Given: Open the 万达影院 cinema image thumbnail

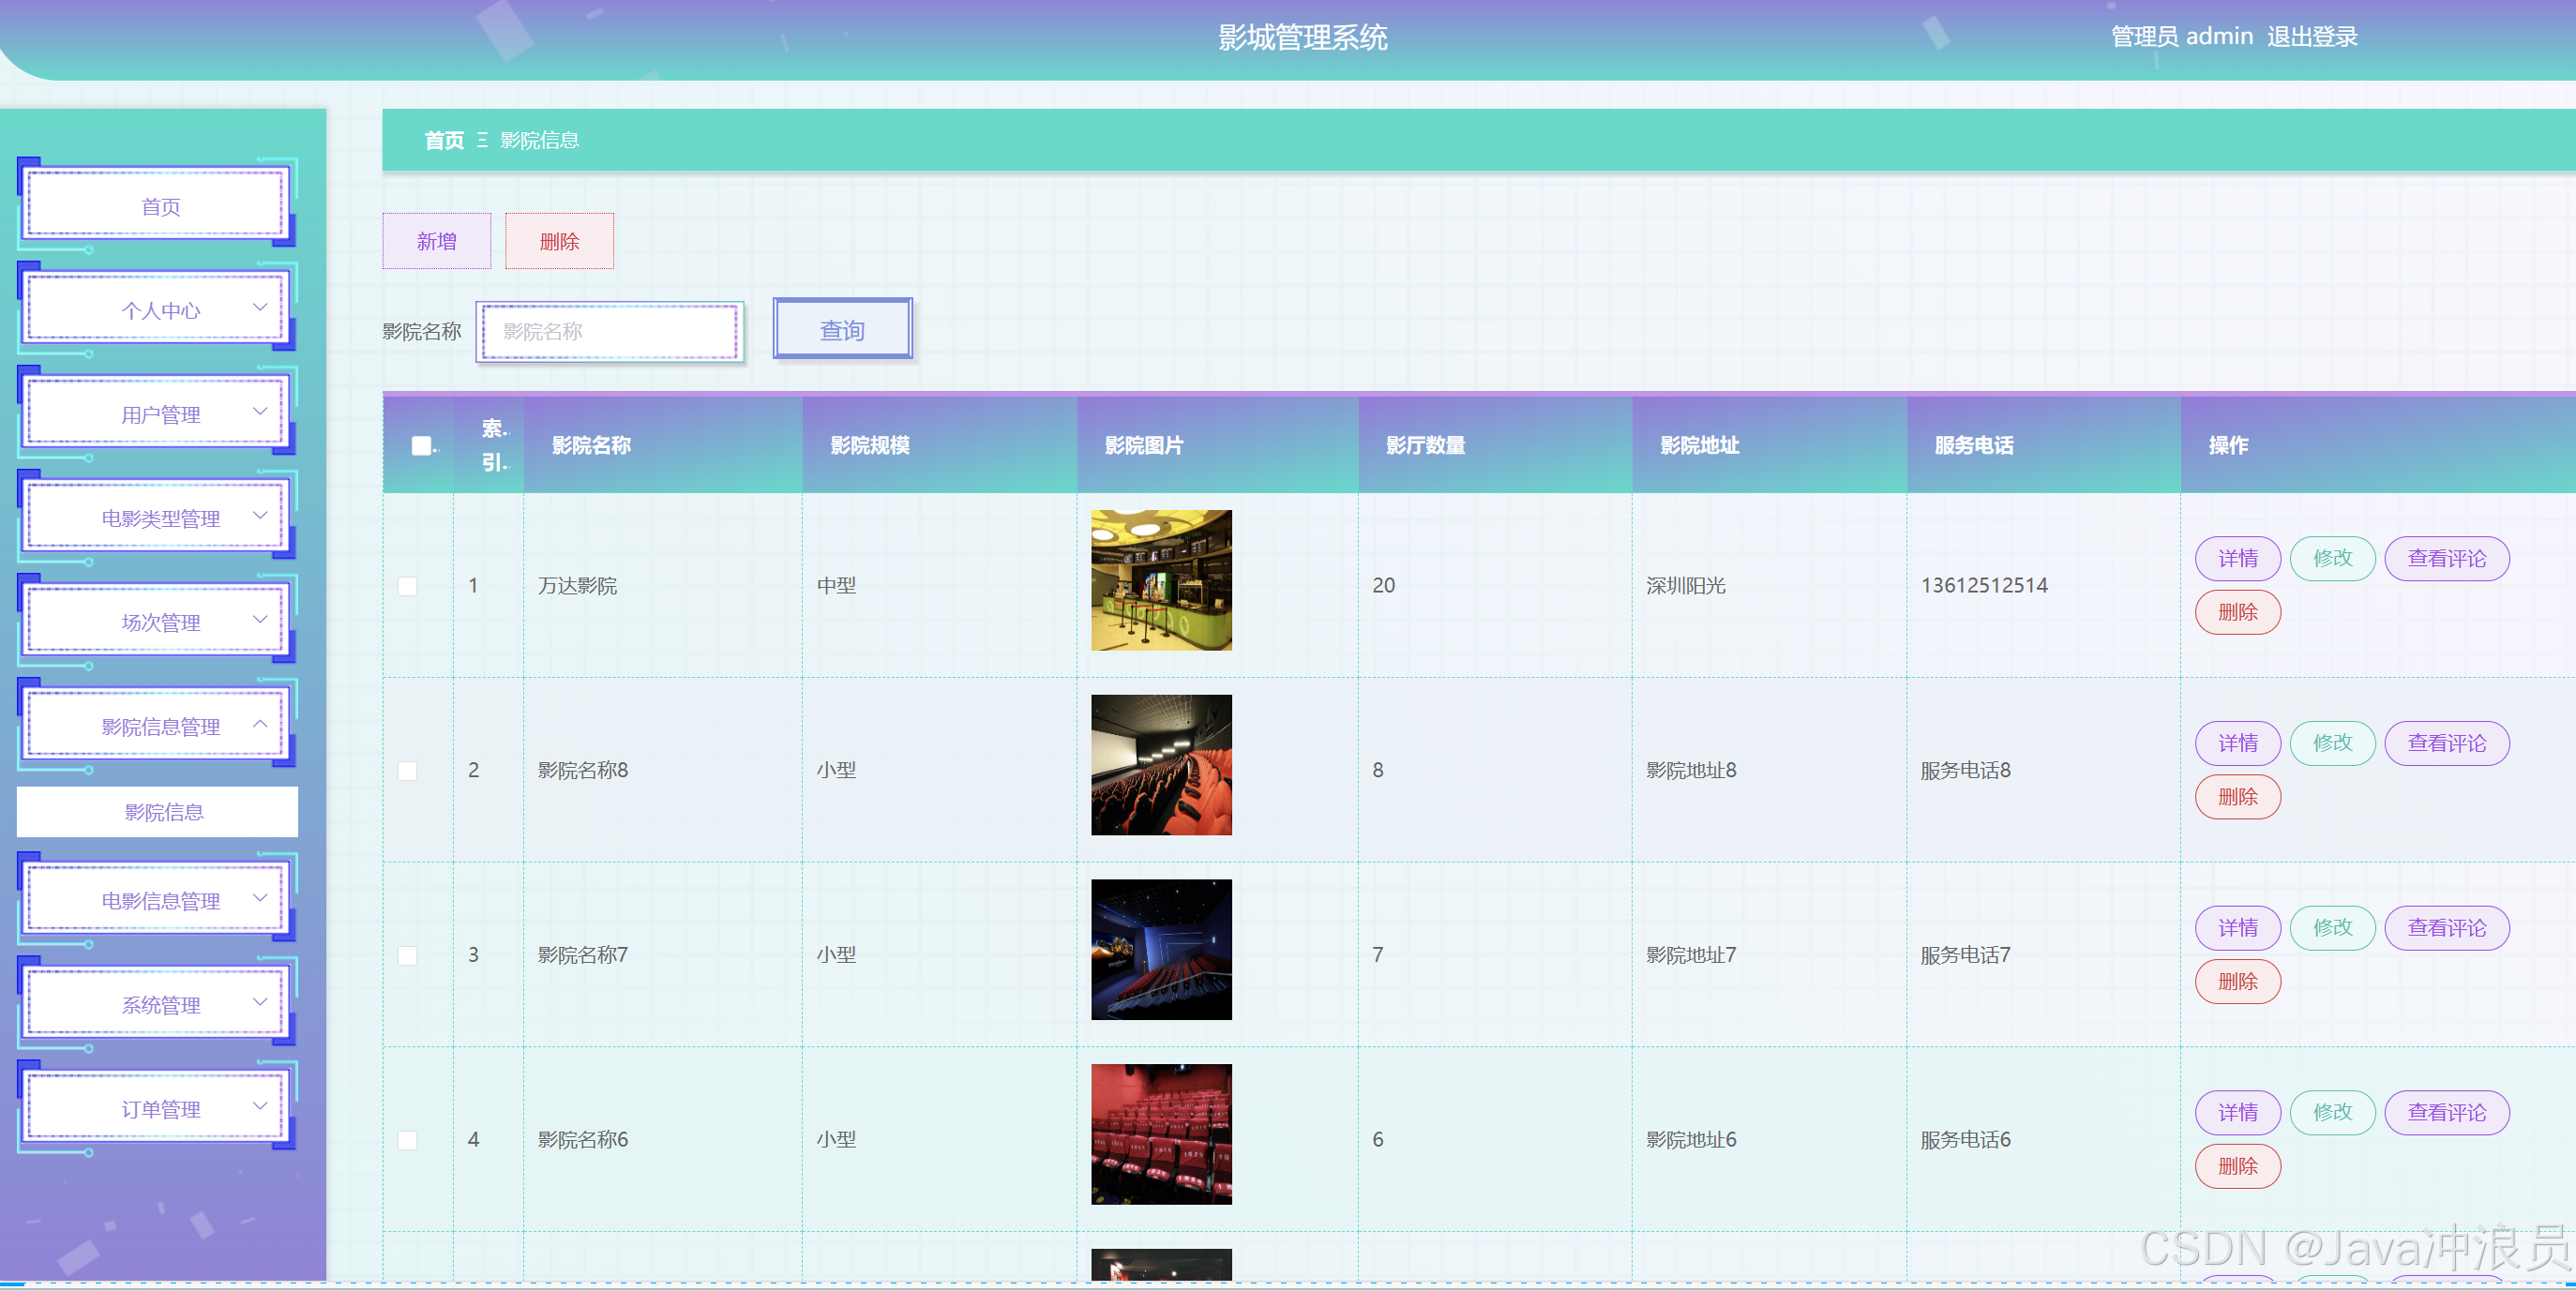Looking at the screenshot, I should pyautogui.click(x=1160, y=580).
